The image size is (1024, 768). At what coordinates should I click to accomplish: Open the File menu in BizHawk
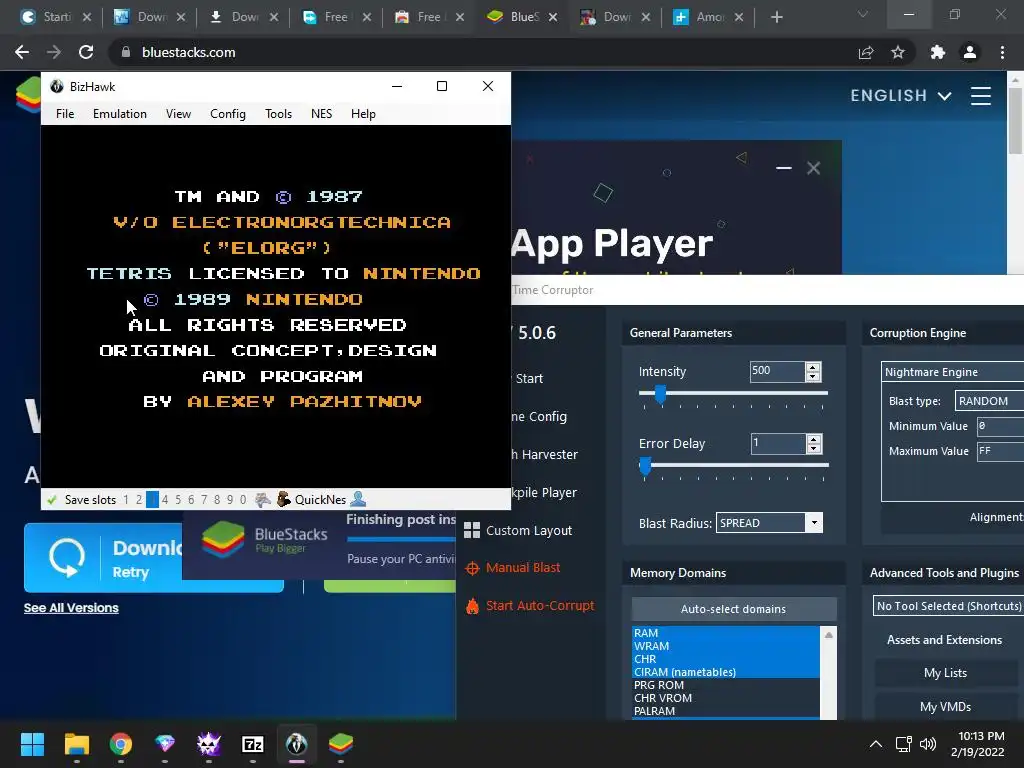point(65,114)
